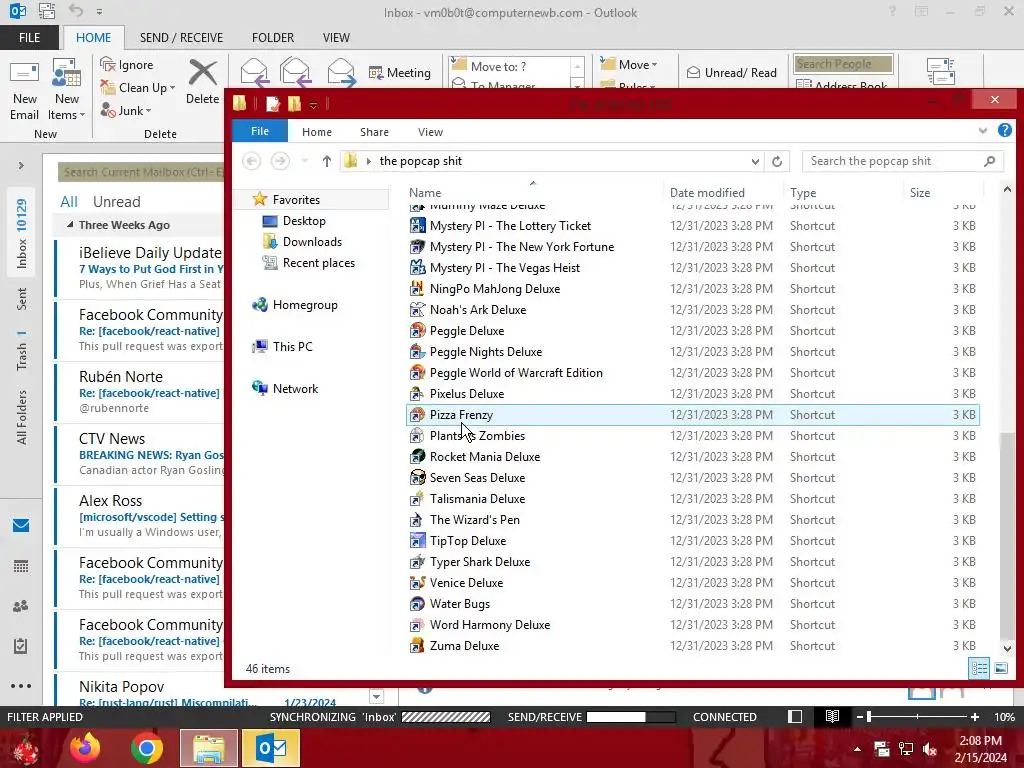Click the Outlook zoom in plus button

pyautogui.click(x=974, y=717)
